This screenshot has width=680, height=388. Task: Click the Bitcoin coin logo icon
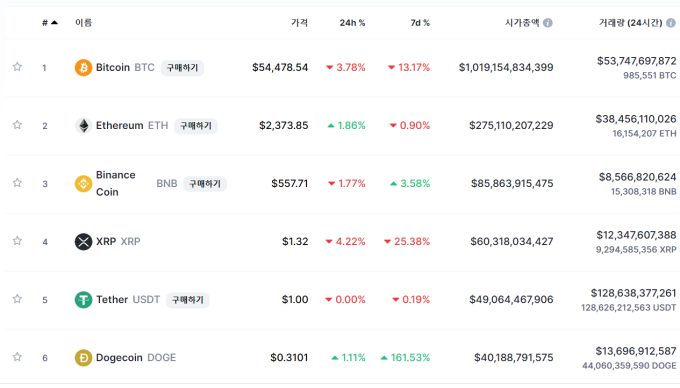(x=83, y=68)
